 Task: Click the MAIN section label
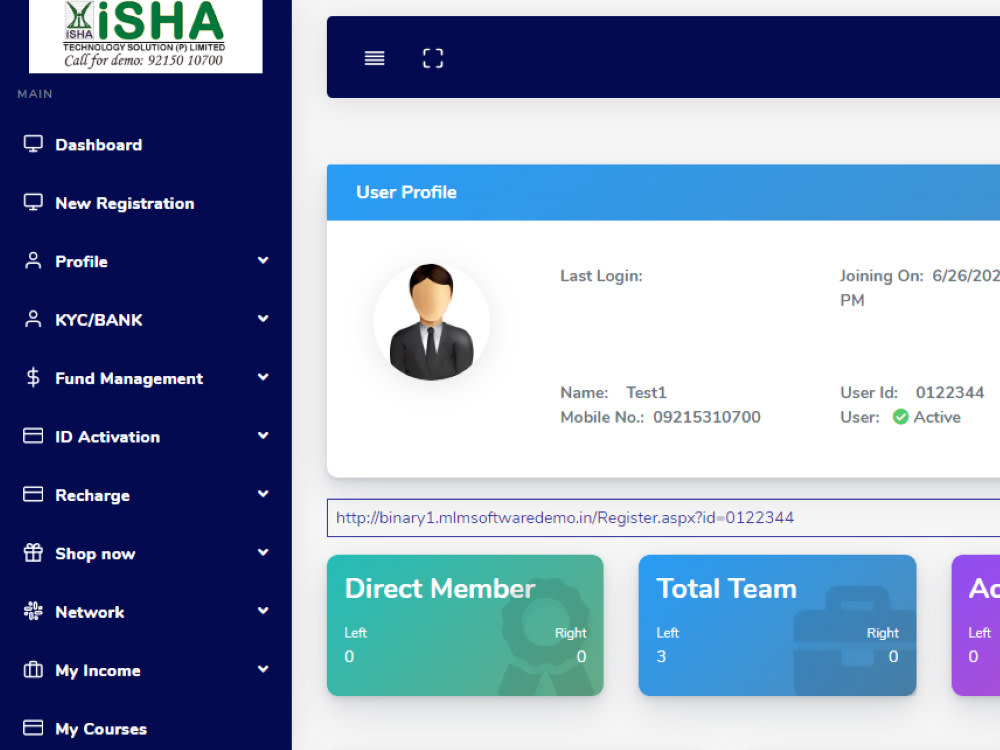click(x=35, y=94)
